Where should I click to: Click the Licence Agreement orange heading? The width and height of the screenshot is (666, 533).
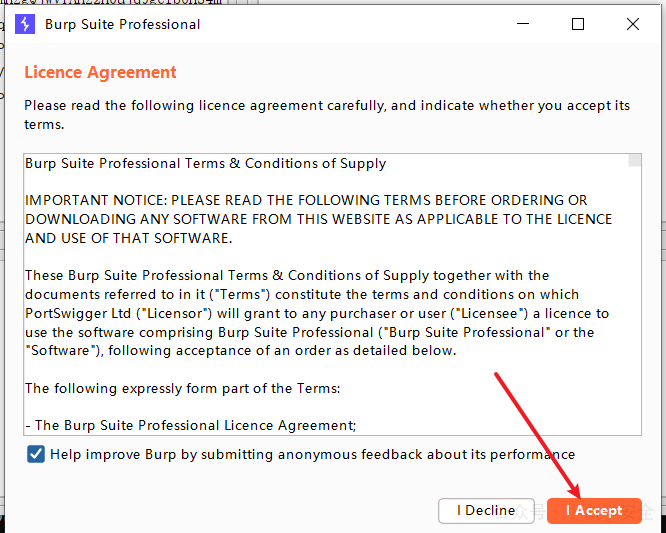click(x=100, y=72)
